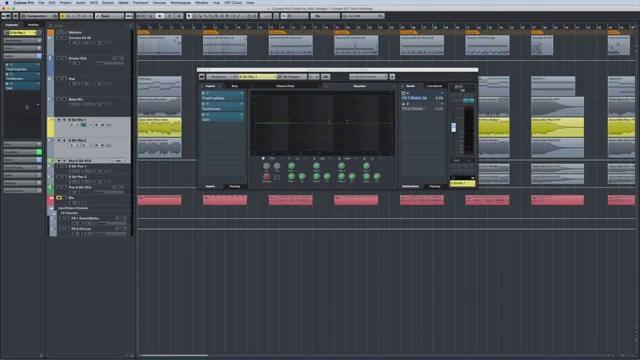
Task: Select the Rhy E Gtr VCA track
Action: point(80,161)
